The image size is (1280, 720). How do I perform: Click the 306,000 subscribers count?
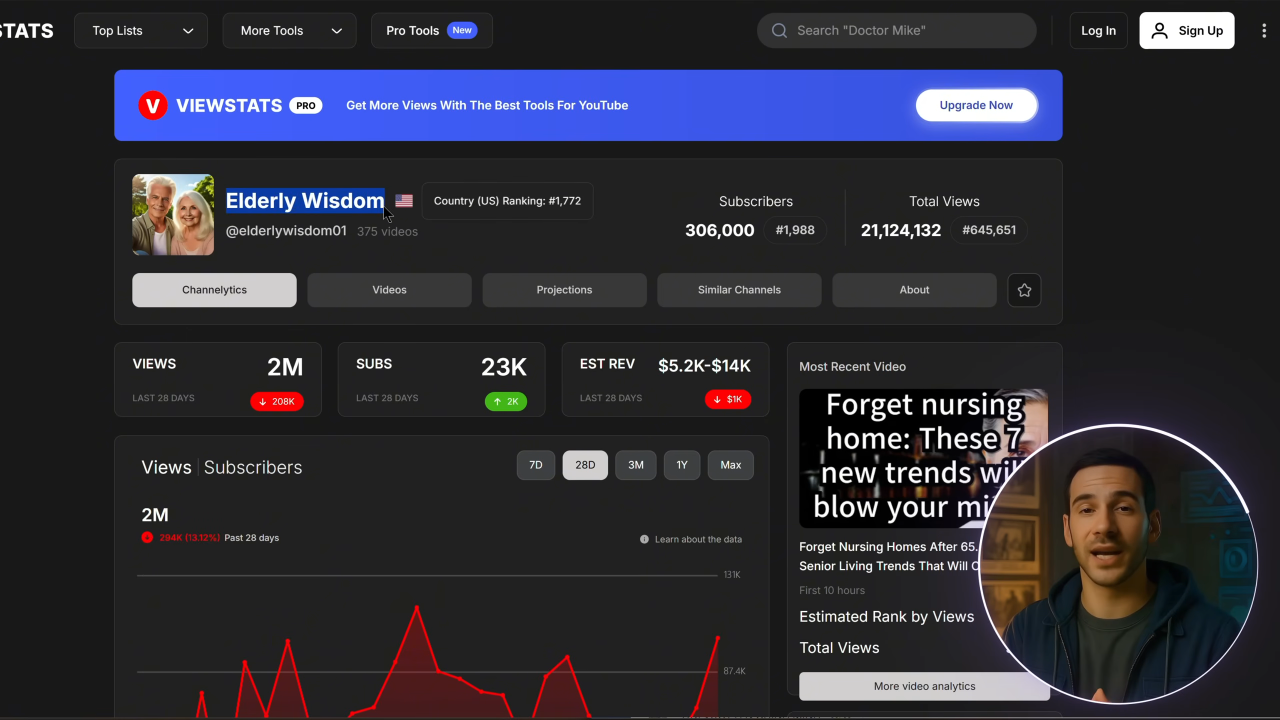click(x=720, y=230)
